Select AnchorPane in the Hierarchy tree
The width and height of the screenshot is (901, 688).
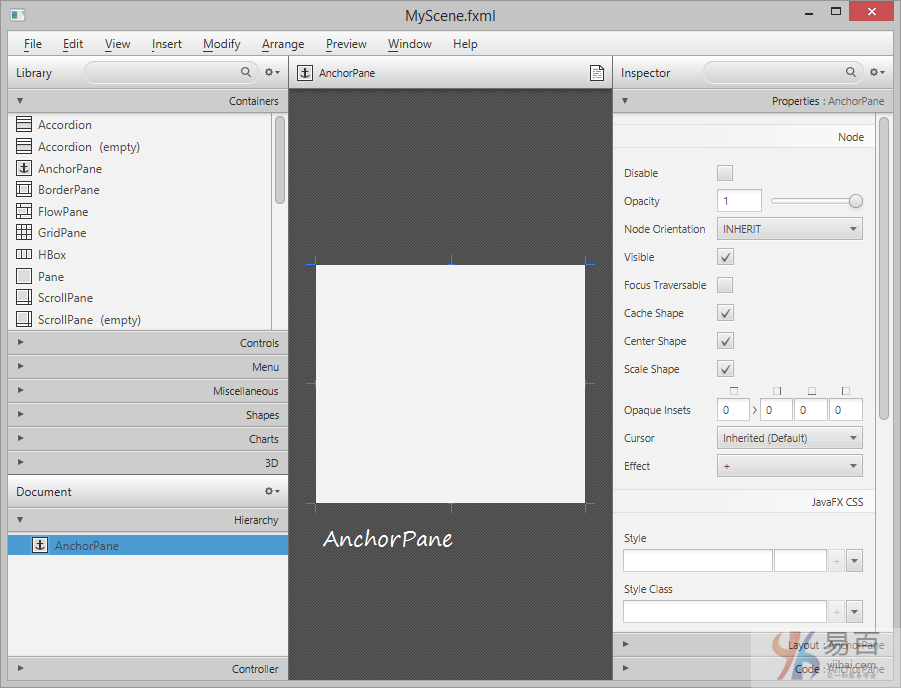(87, 546)
